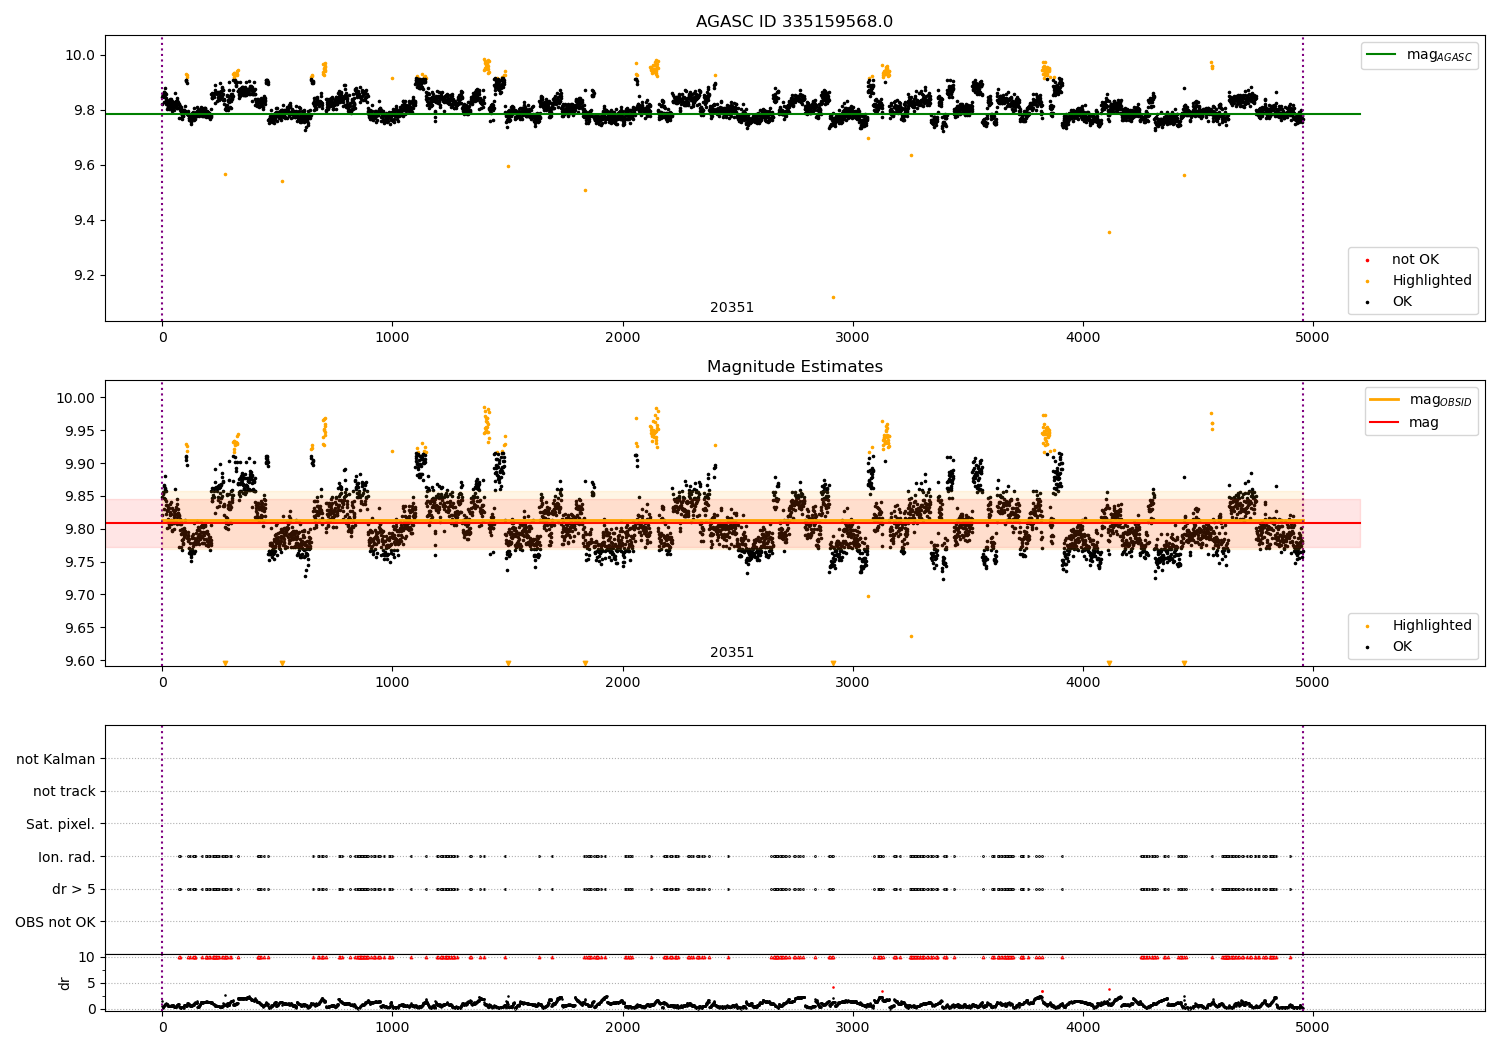Click the 9.85 y-tick label

pos(80,496)
